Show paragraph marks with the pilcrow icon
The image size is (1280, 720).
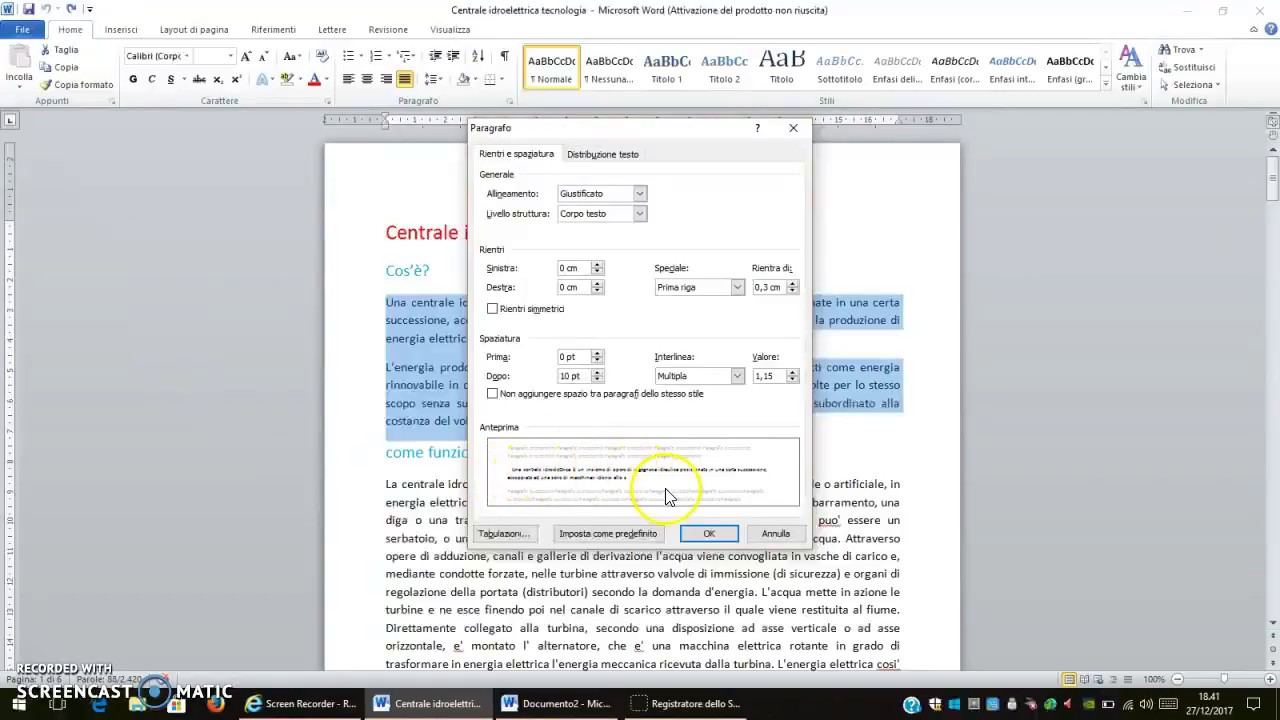coord(504,56)
